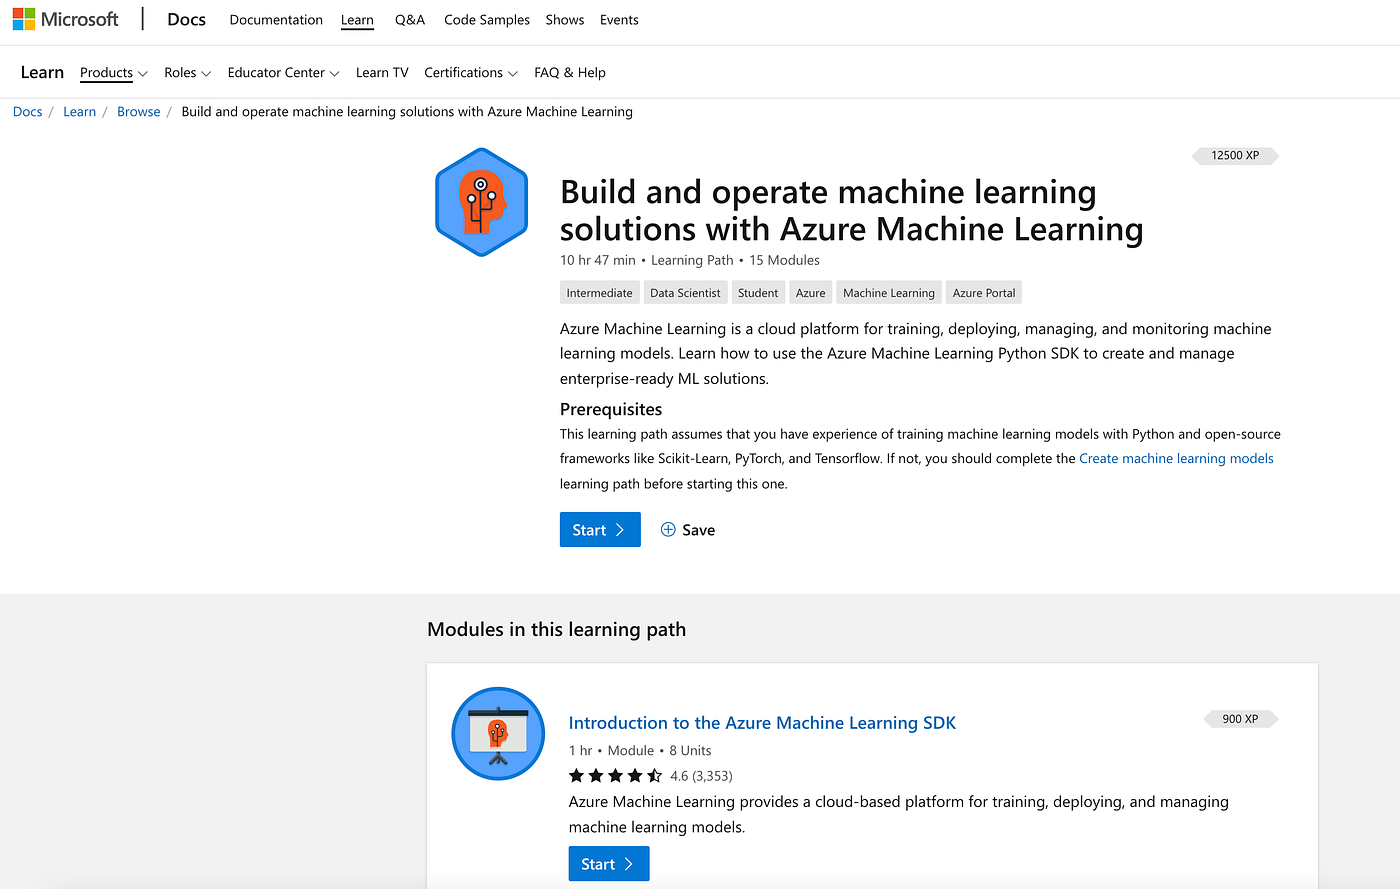Click the Microsoft logo
Viewport: 1400px width, 889px height.
(66, 20)
